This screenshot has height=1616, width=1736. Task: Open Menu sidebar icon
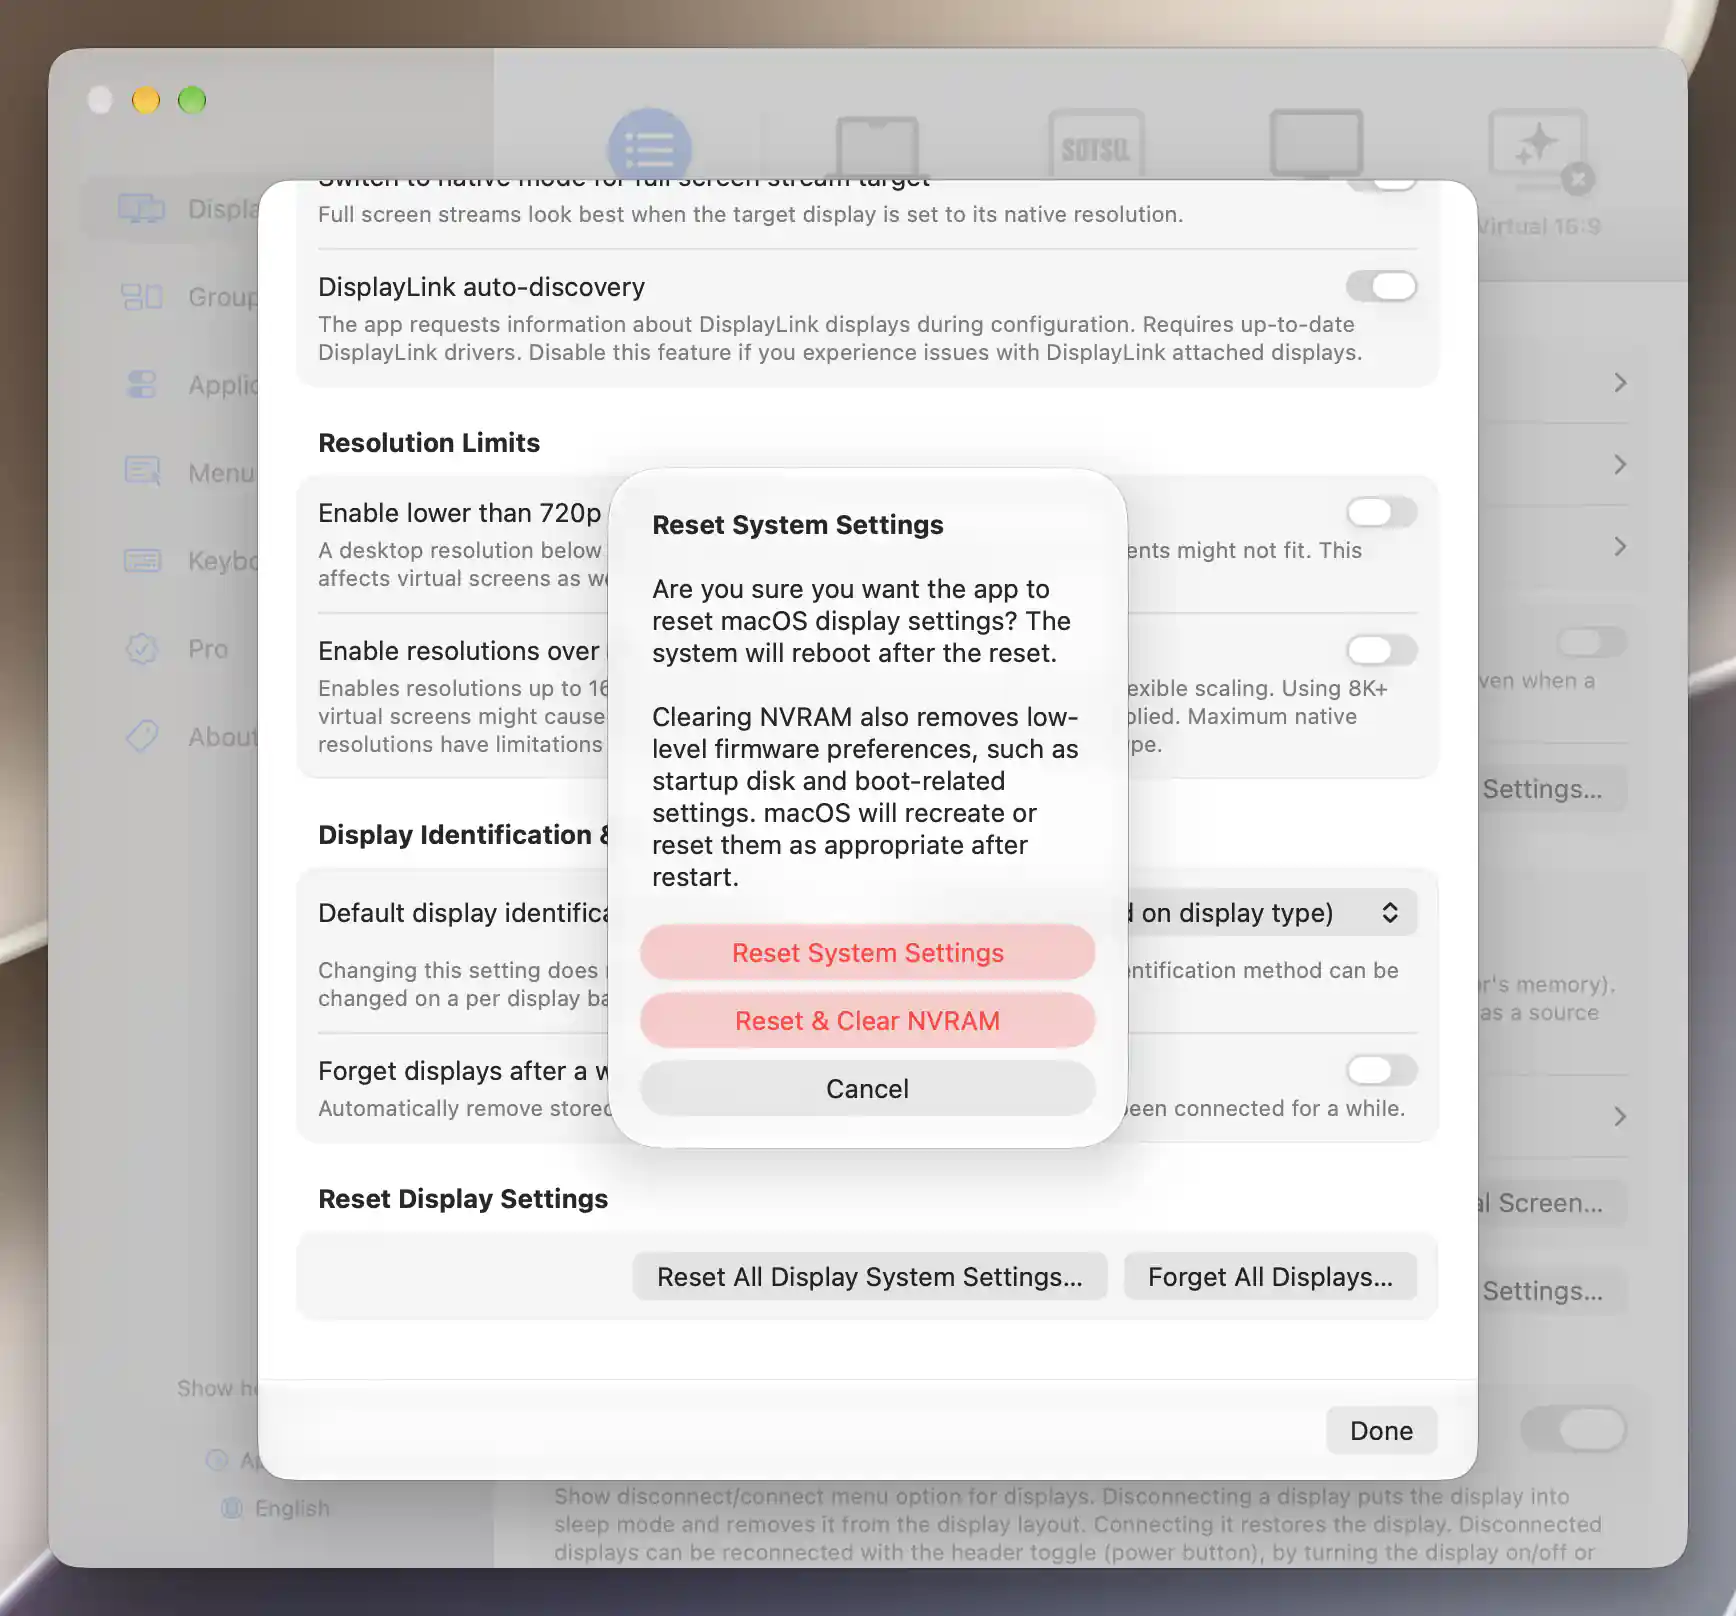142,472
